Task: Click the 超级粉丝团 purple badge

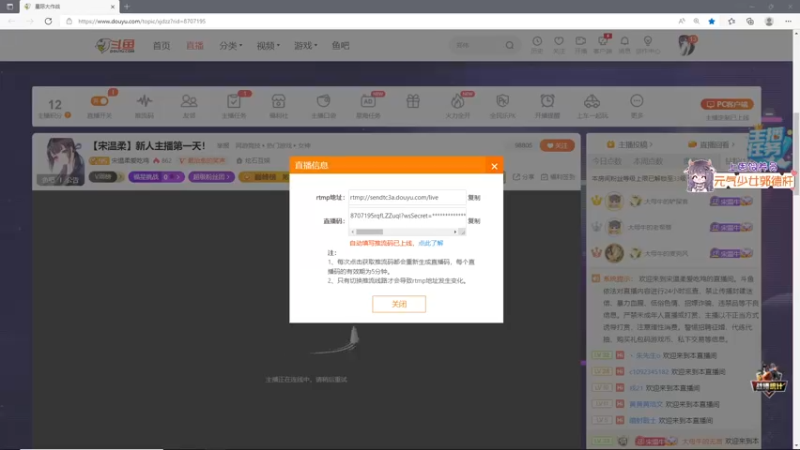Action: point(211,177)
